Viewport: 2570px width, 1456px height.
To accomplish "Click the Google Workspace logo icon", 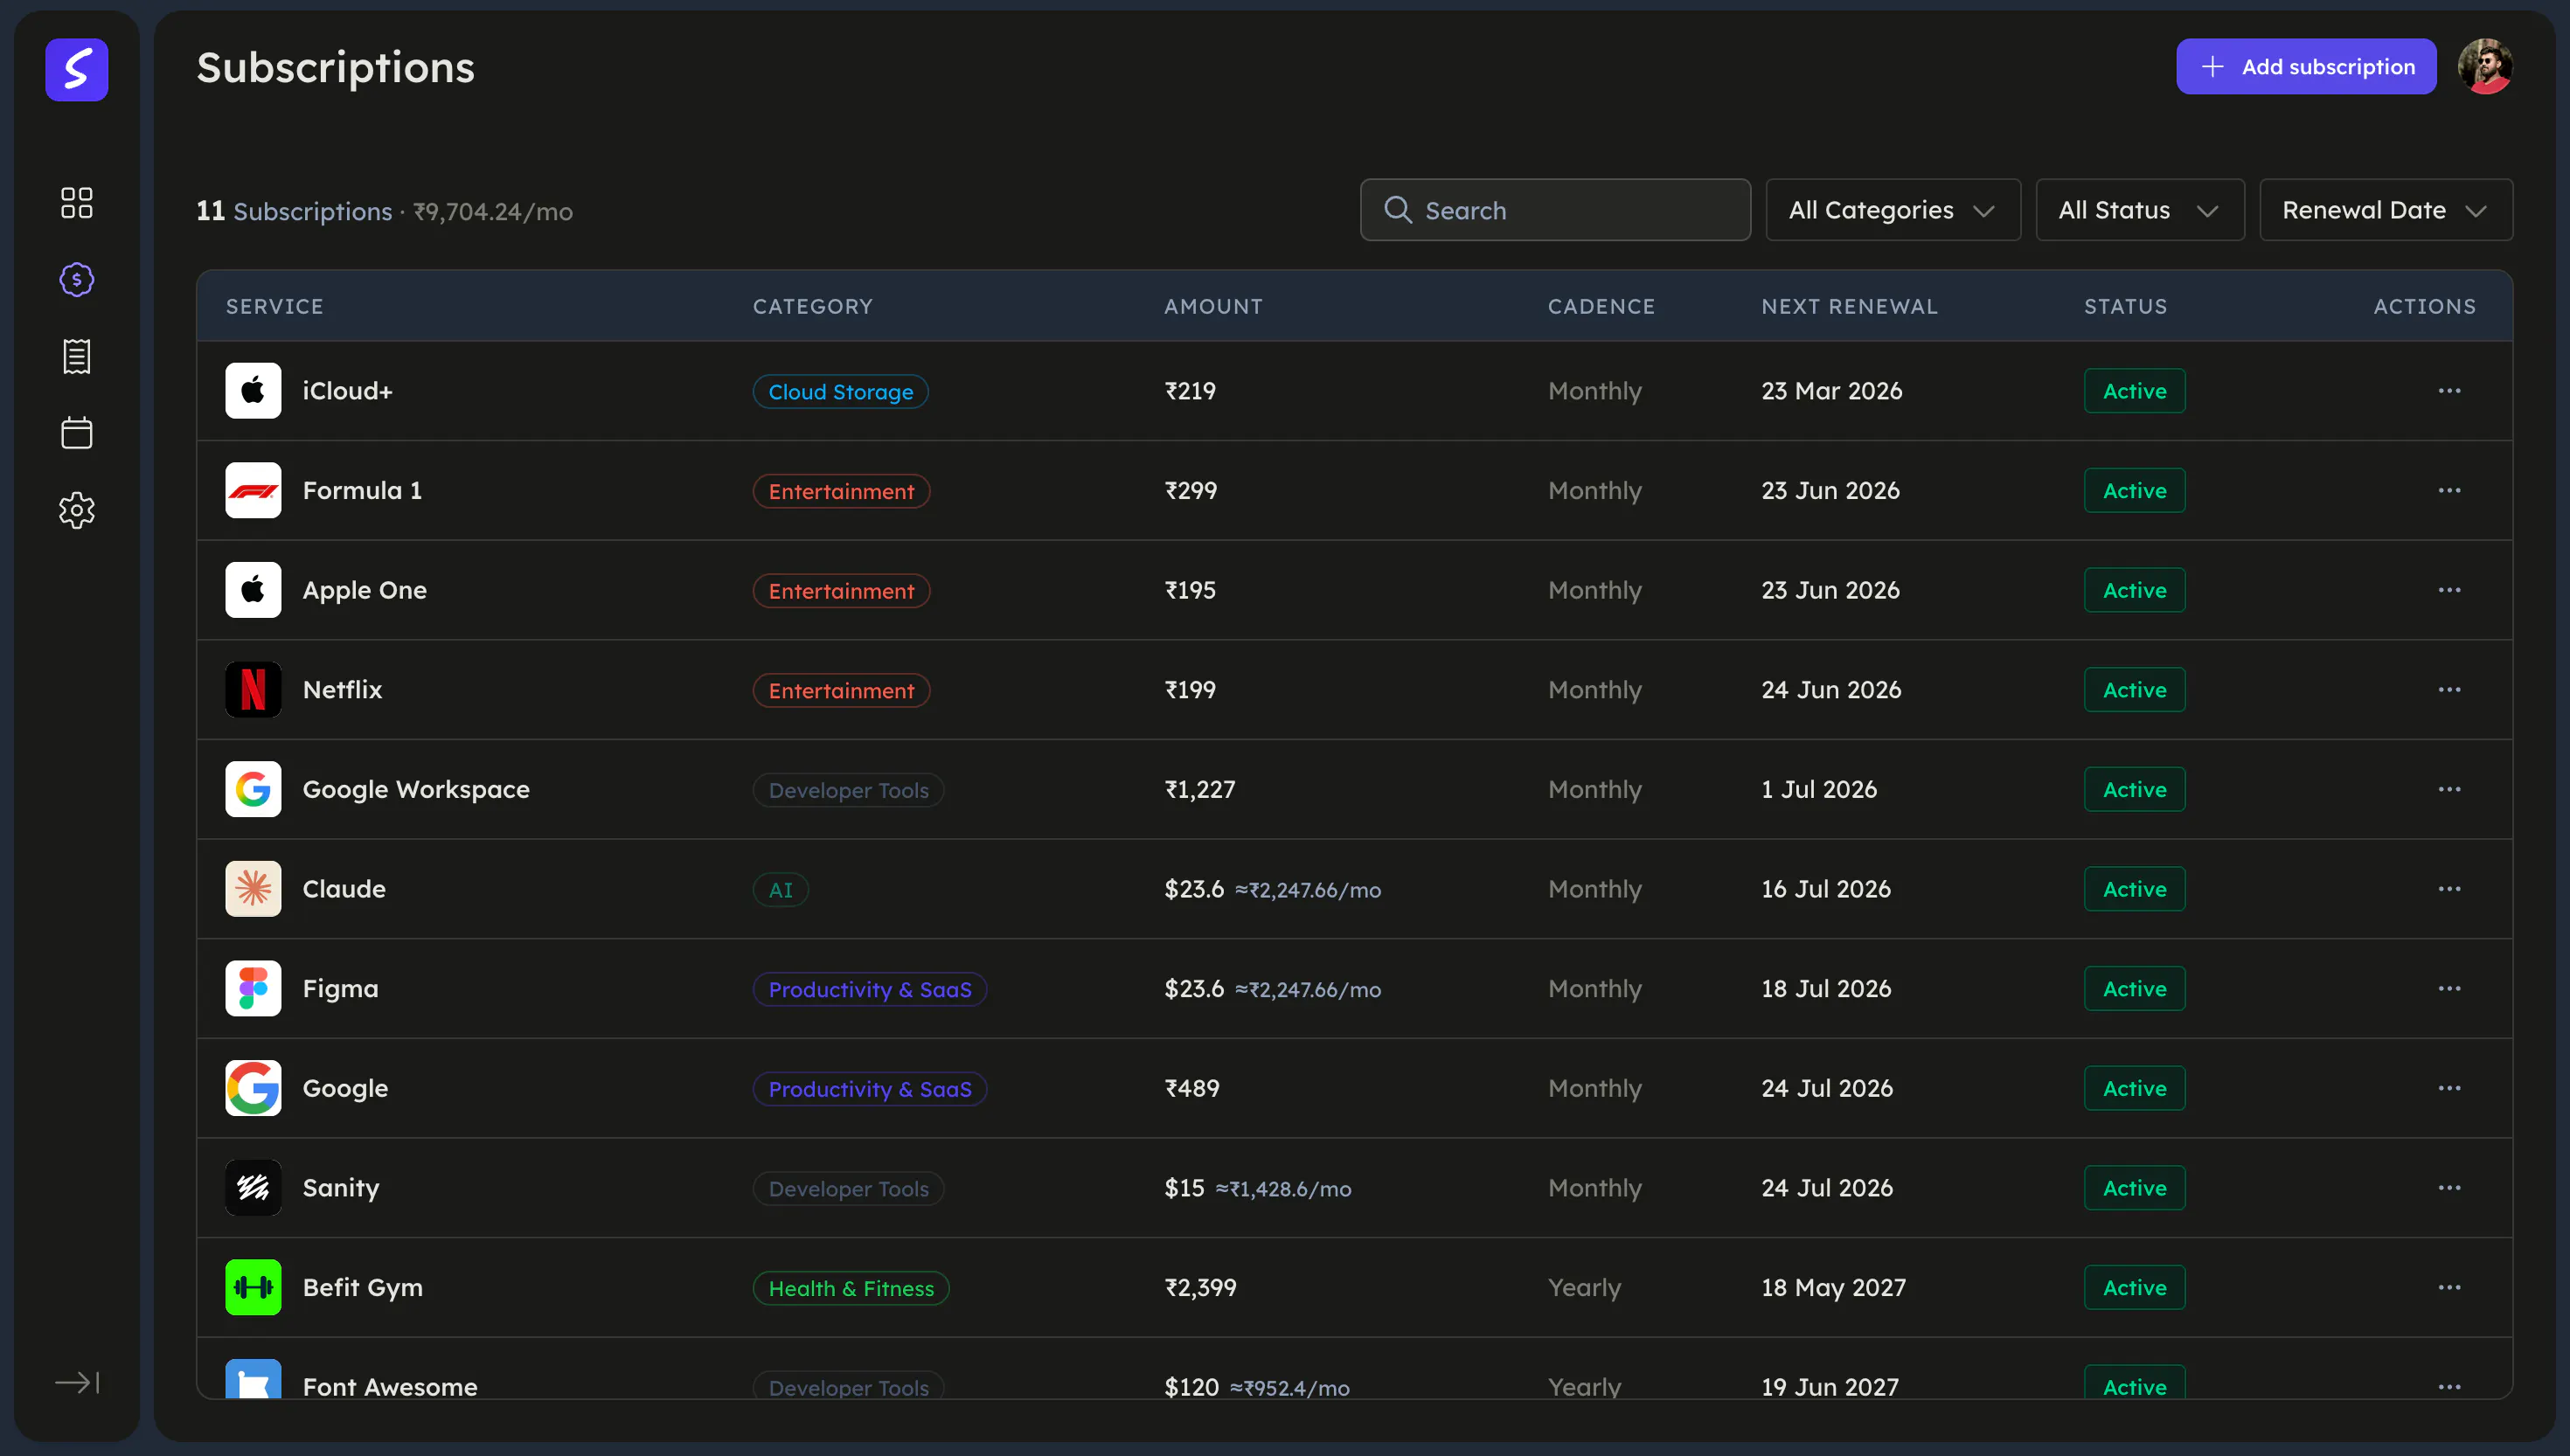I will point(253,790).
